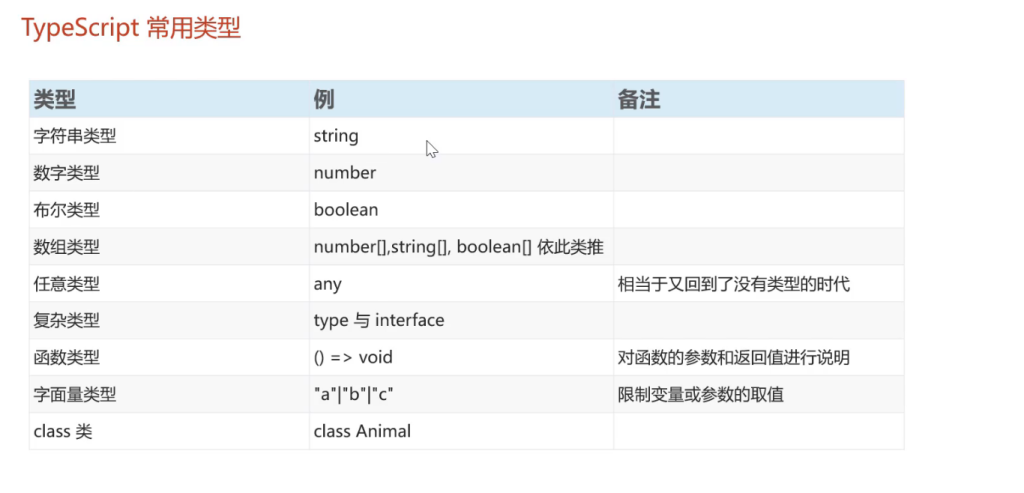Select the "type 与 interface" cell

(379, 321)
